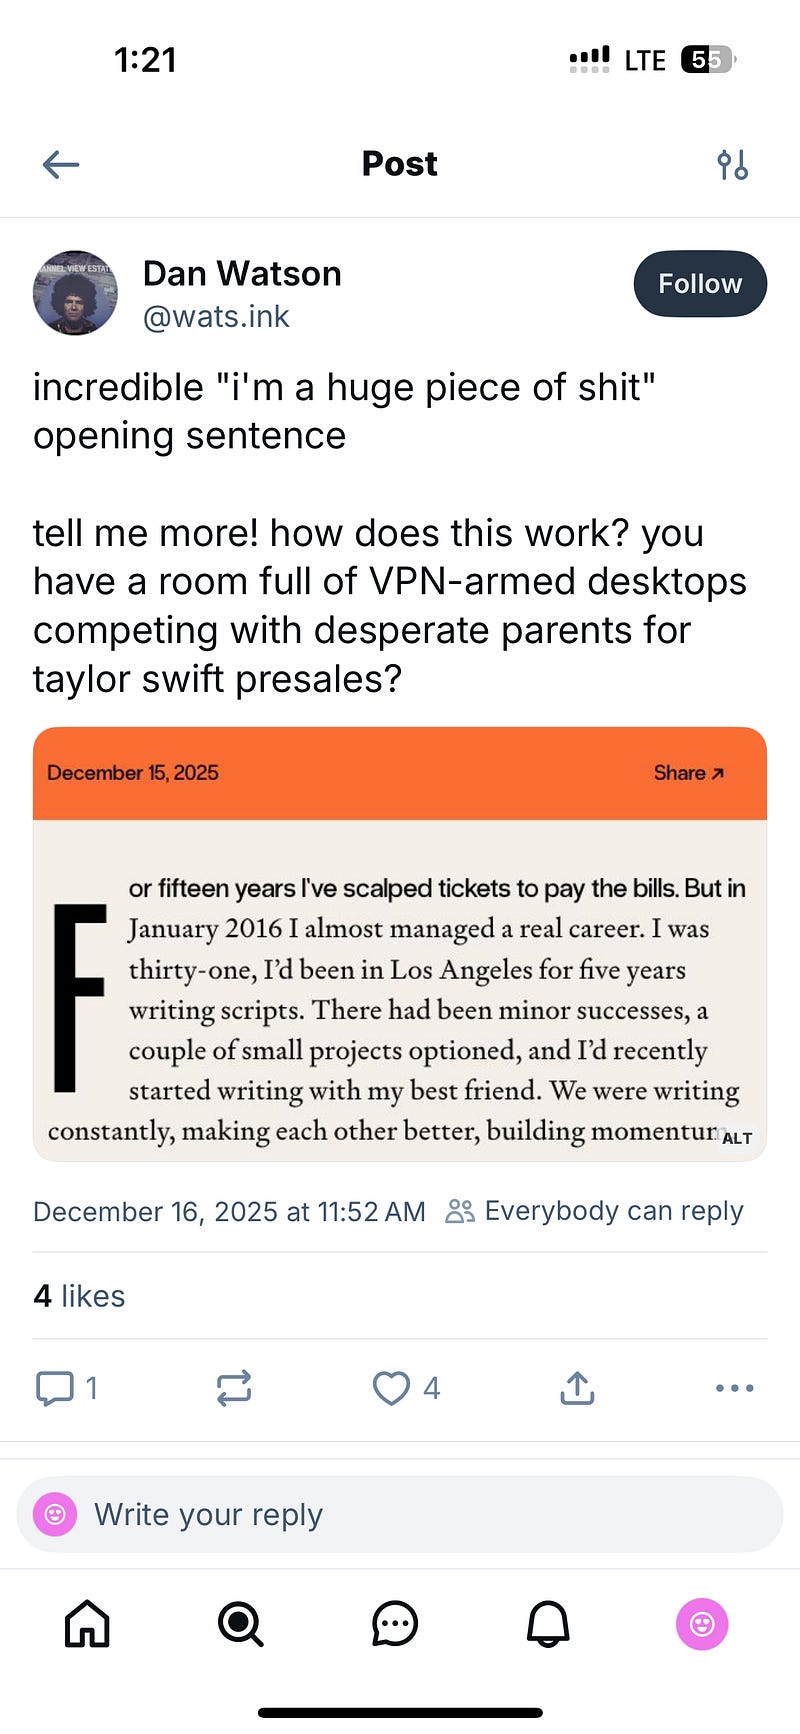Tap the back arrow icon
Viewport: 800px width, 1734px height.
(x=61, y=164)
